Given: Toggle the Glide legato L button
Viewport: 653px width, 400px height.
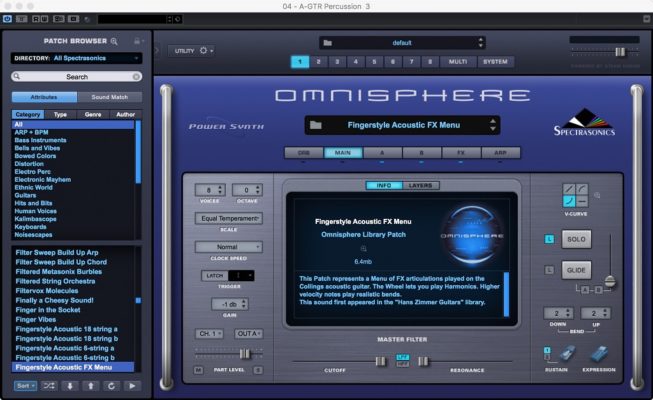Looking at the screenshot, I should pyautogui.click(x=549, y=270).
